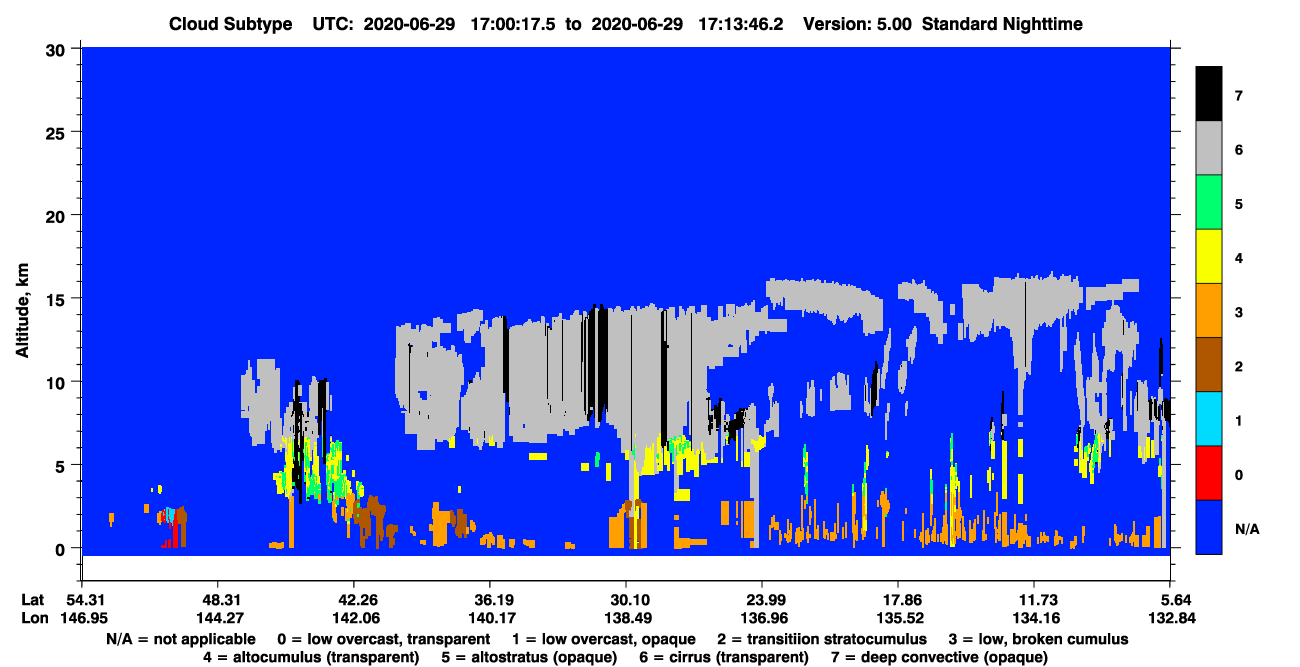Click the red color swatch labeled 0

pyautogui.click(x=1209, y=473)
